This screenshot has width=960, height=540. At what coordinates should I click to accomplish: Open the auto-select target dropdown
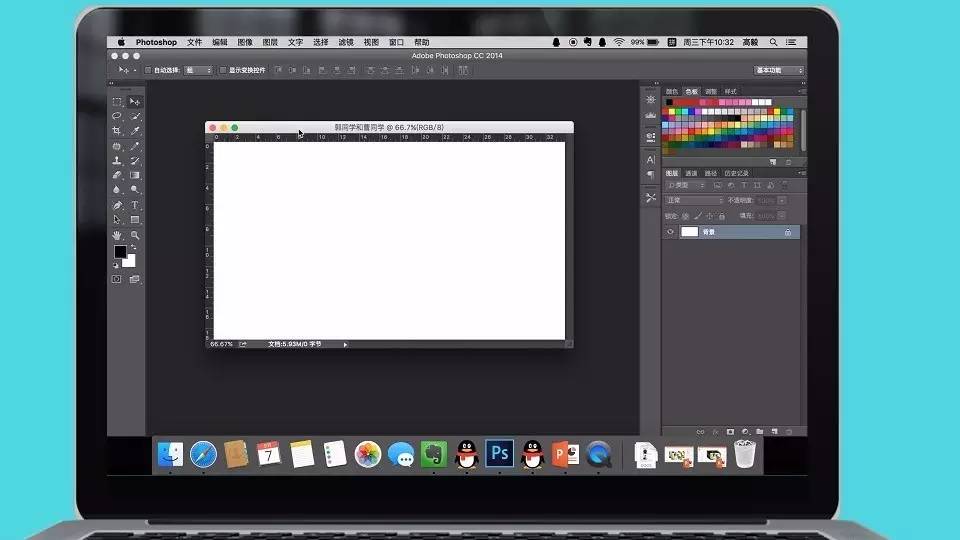pos(198,70)
